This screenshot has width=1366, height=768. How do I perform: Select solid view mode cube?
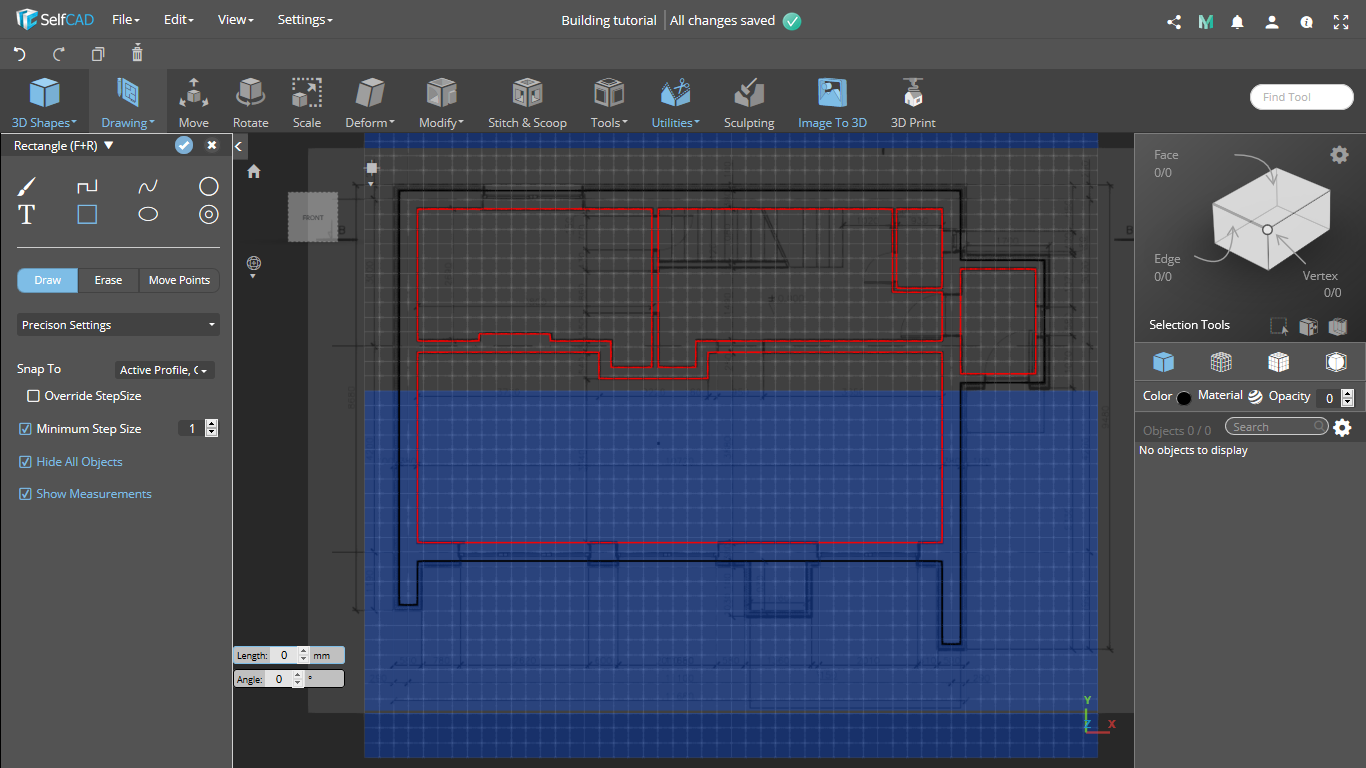1163,362
